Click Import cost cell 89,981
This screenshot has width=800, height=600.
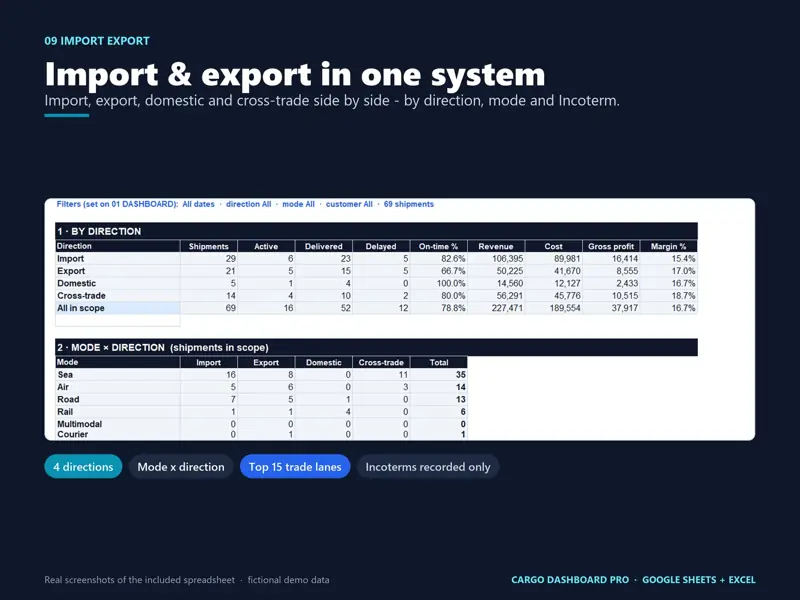(x=553, y=259)
